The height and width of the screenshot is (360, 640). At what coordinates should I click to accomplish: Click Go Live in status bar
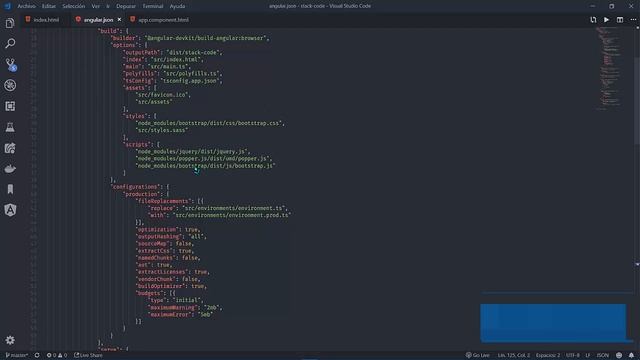pos(478,355)
